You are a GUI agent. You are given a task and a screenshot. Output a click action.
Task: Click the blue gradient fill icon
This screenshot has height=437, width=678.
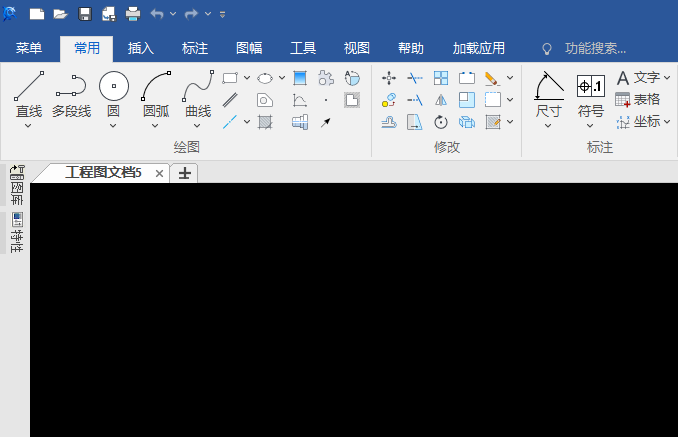[300, 78]
